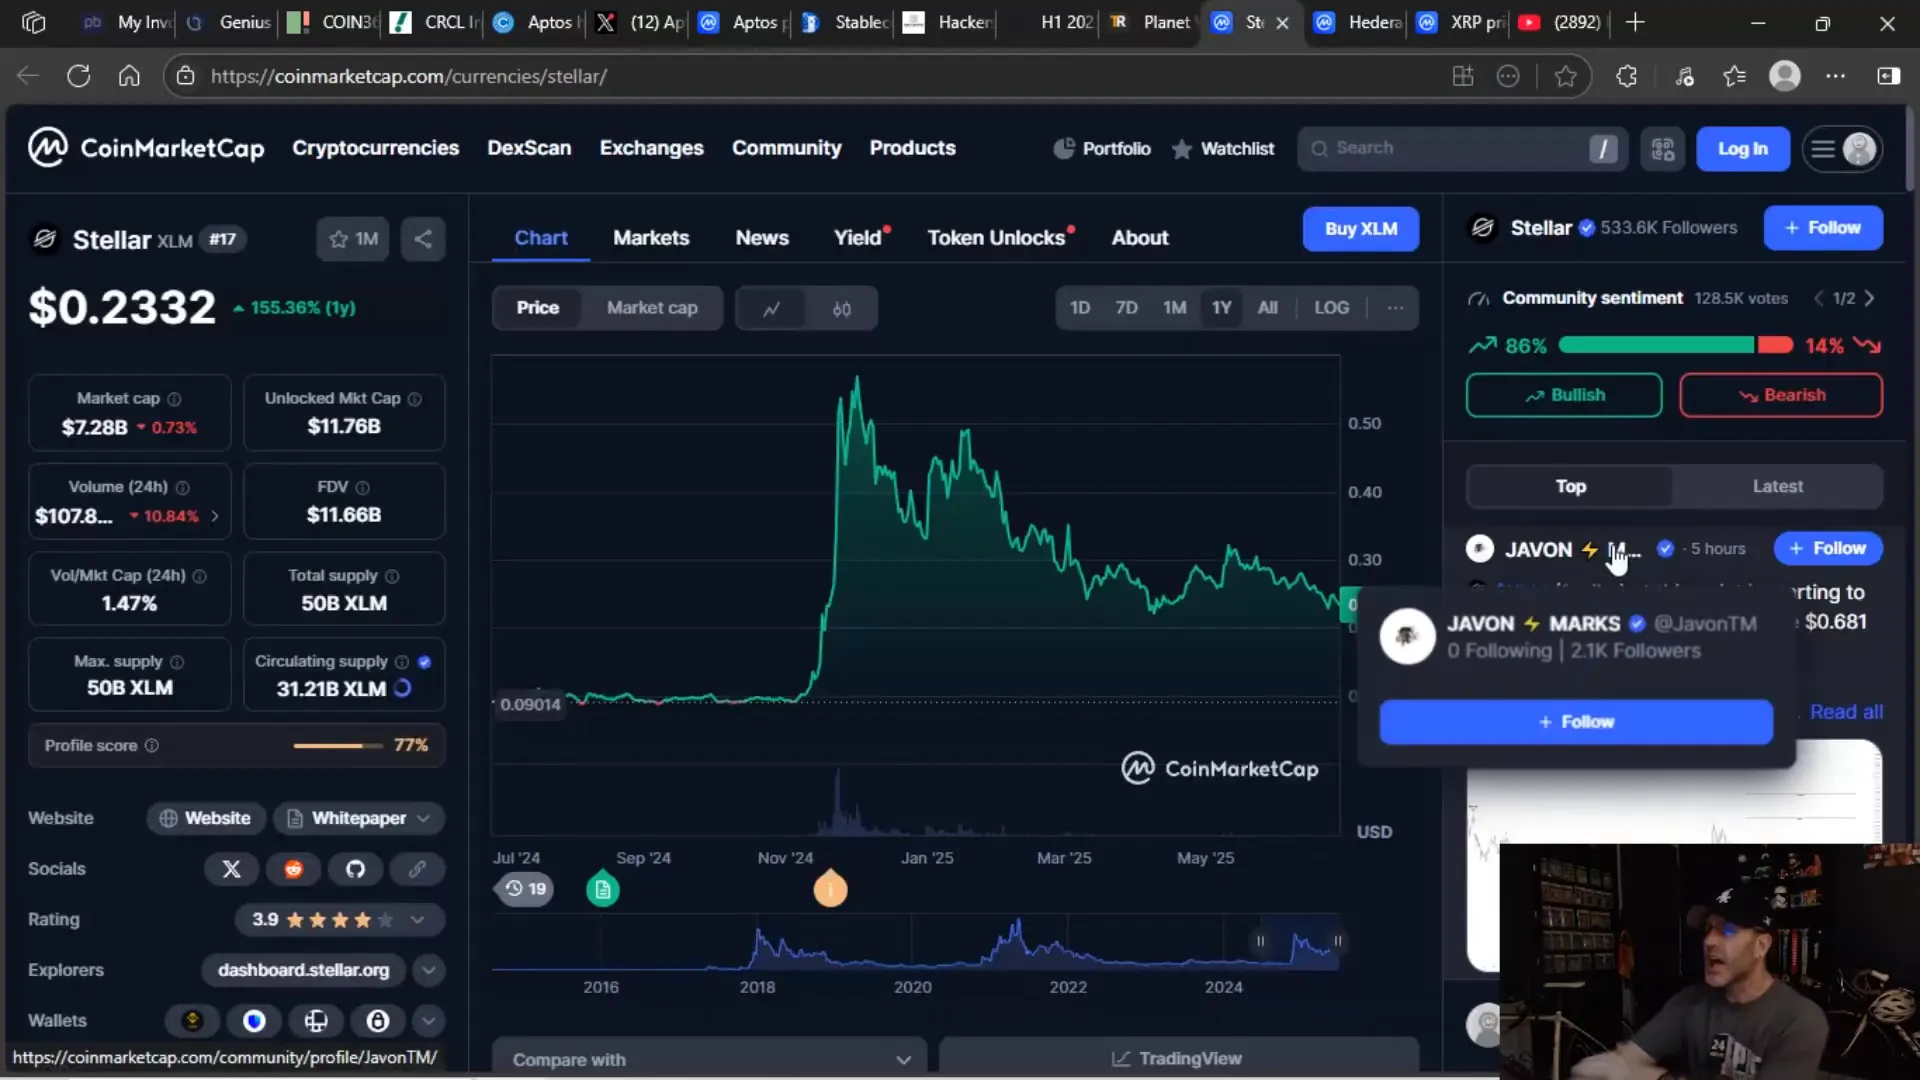Open the Portfolio link
Screen dimensions: 1920x1080
click(x=1102, y=149)
